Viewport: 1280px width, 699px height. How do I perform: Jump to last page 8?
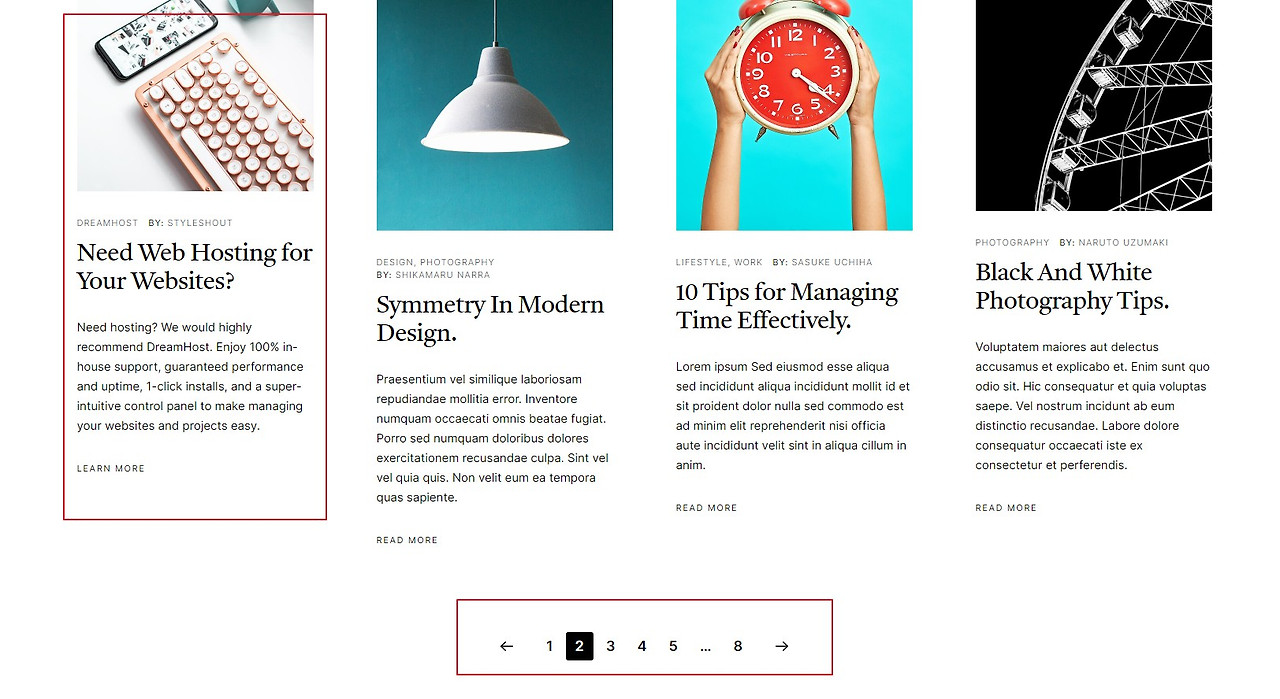[738, 646]
